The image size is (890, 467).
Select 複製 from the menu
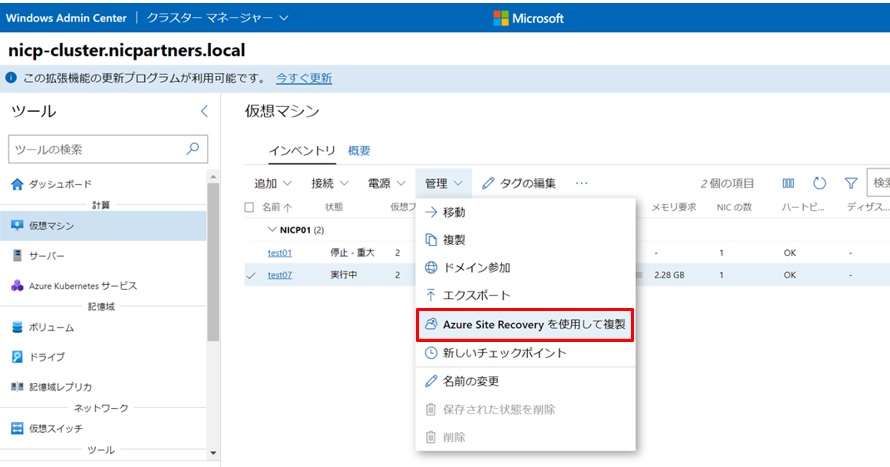click(526, 240)
